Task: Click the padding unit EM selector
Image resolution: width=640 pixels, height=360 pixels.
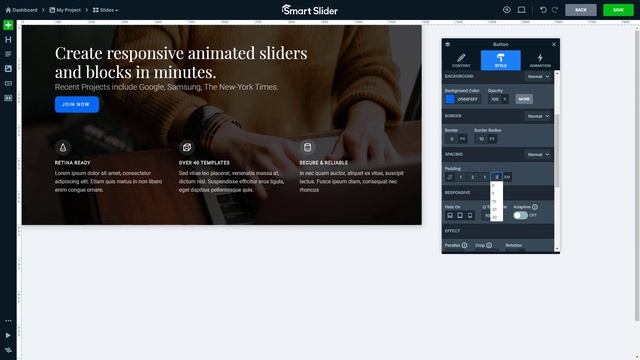Action: point(507,177)
